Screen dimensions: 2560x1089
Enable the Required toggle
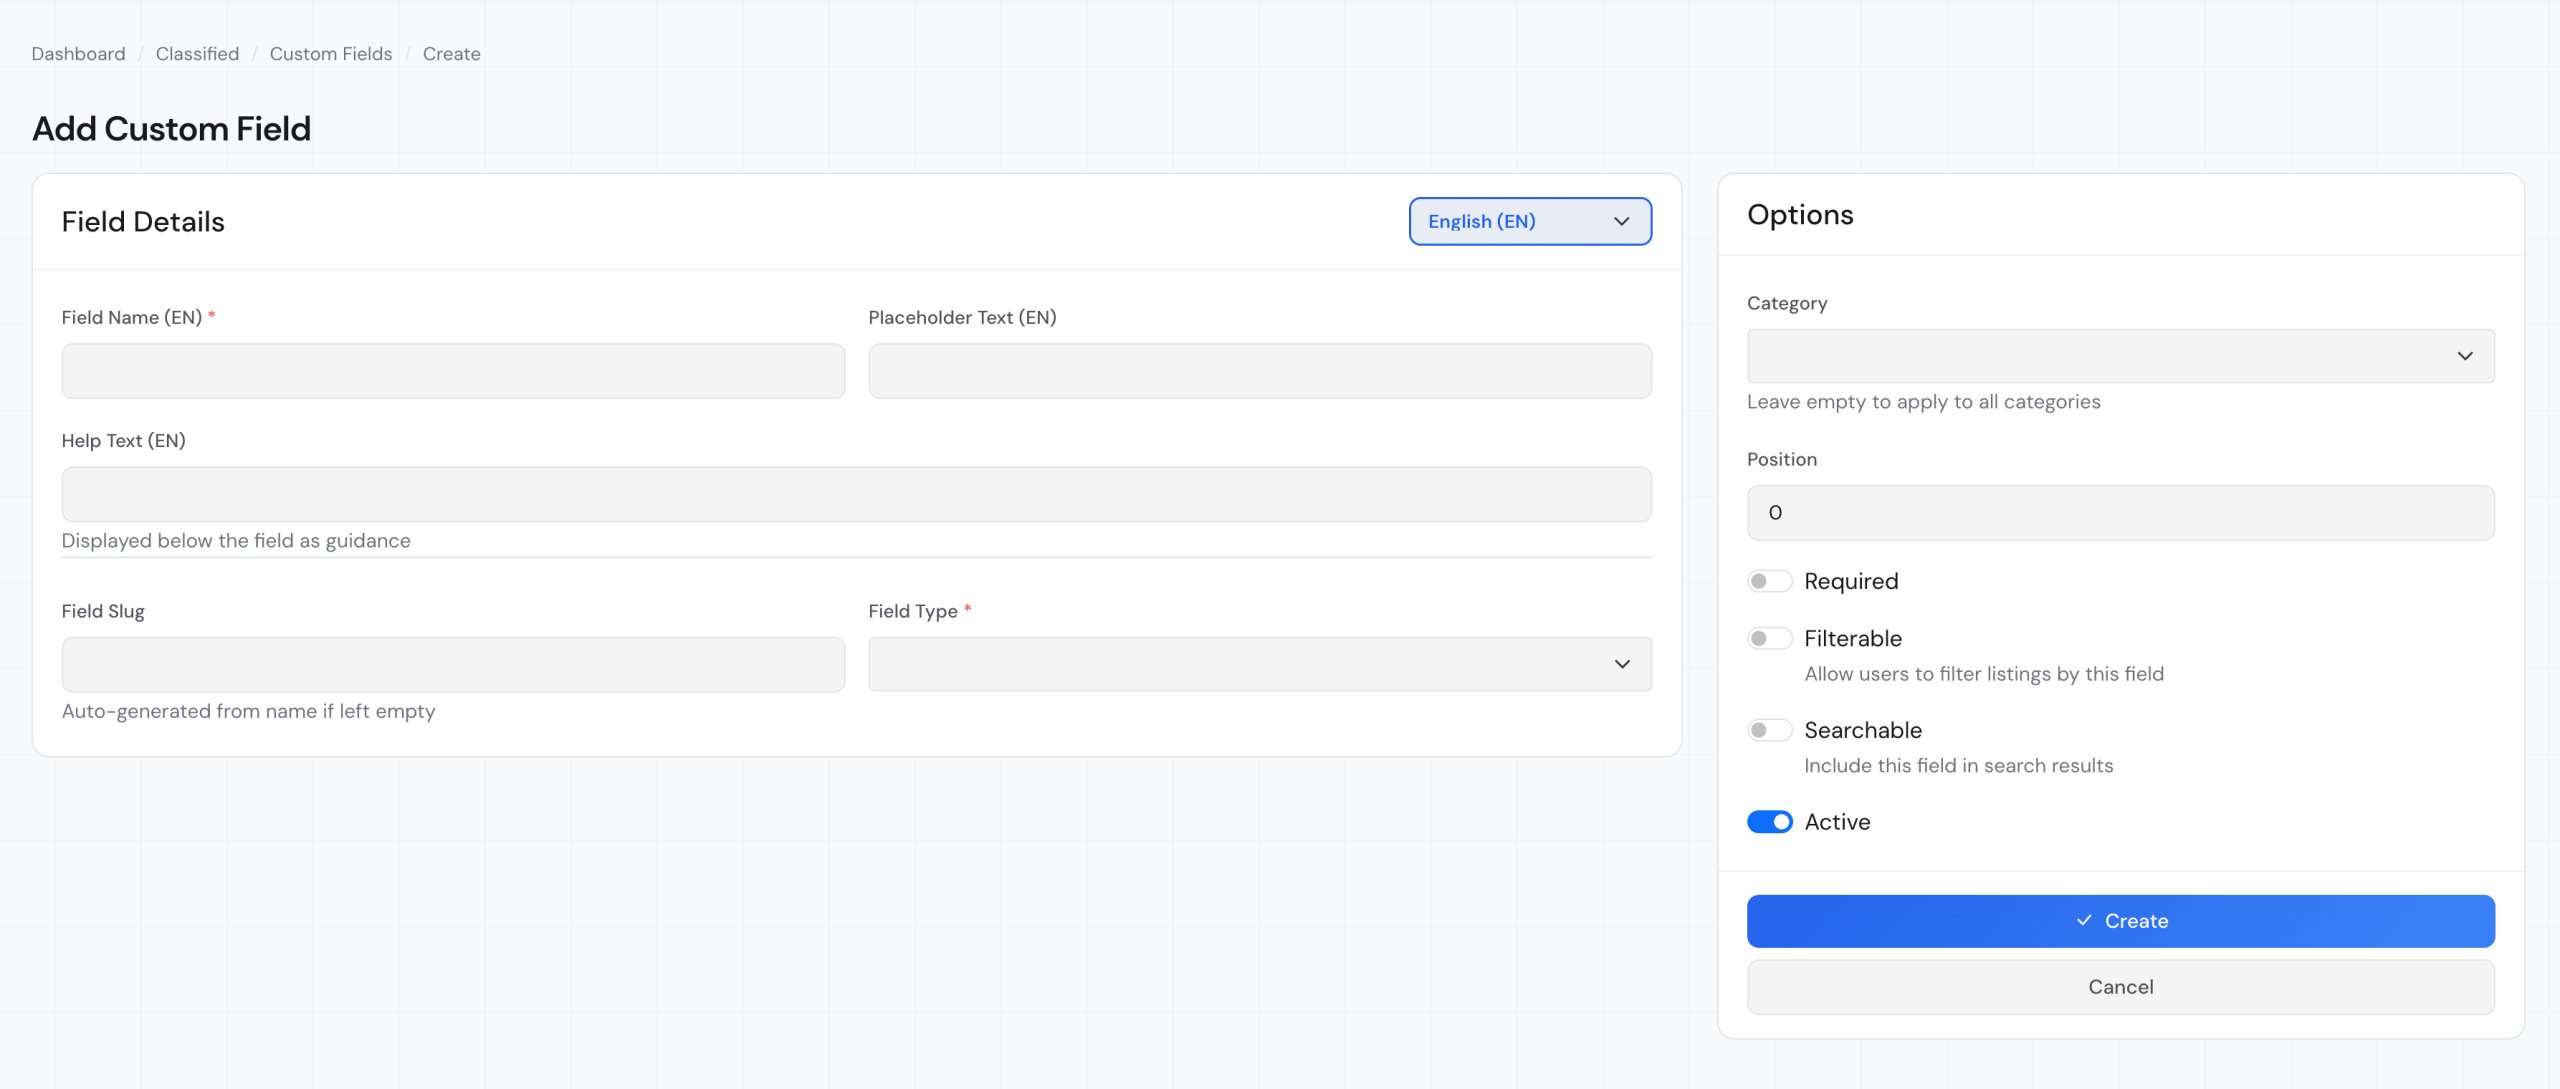tap(1769, 581)
